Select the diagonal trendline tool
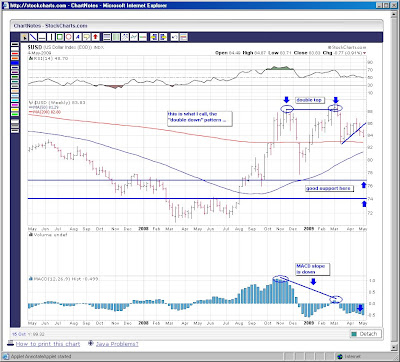 (33, 37)
